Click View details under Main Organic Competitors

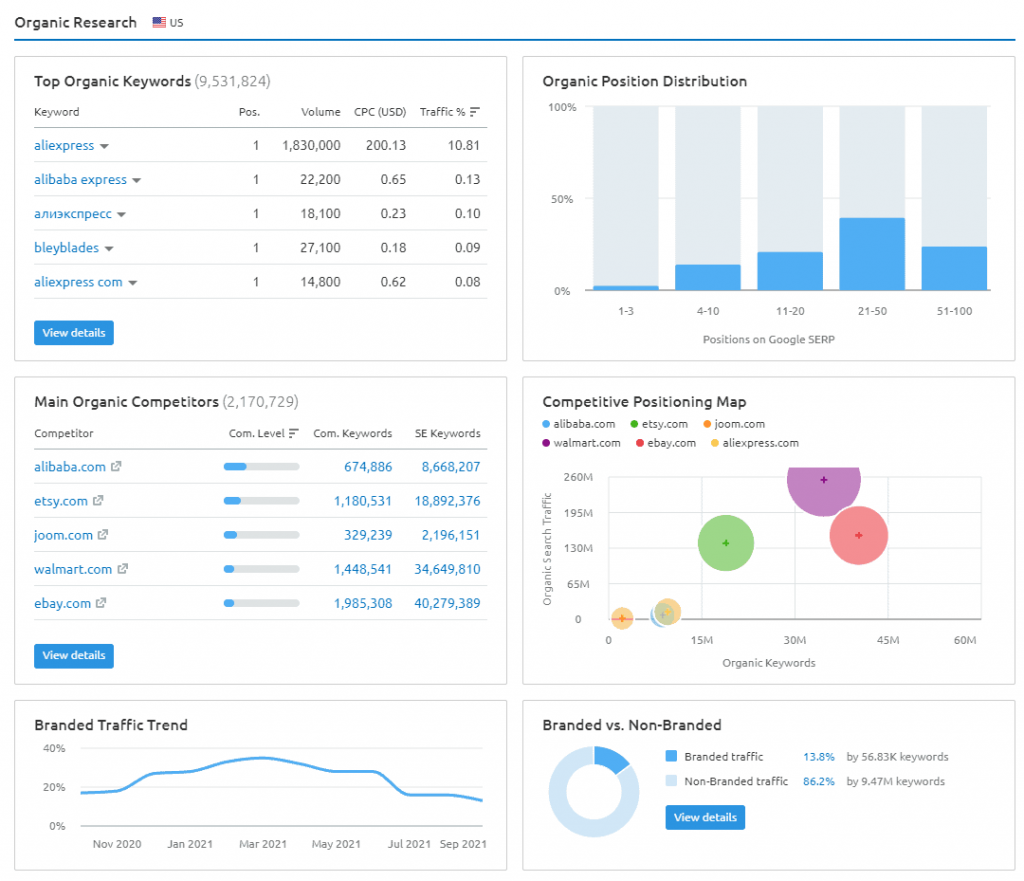pyautogui.click(x=74, y=655)
